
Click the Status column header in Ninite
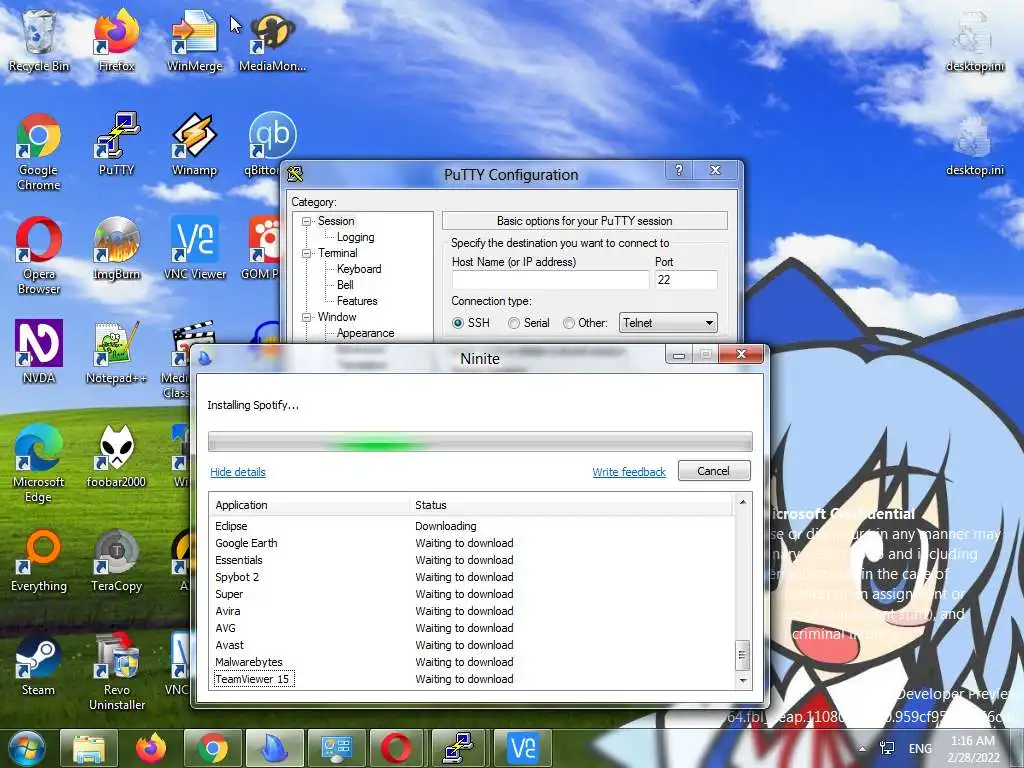coord(571,505)
